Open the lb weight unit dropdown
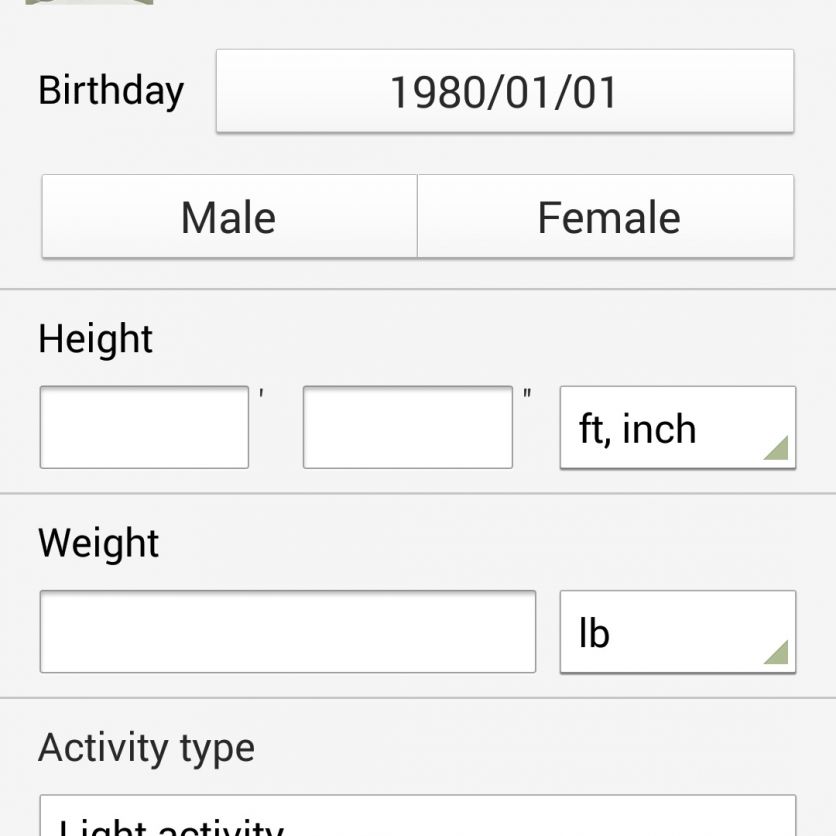The image size is (836, 836). click(677, 632)
